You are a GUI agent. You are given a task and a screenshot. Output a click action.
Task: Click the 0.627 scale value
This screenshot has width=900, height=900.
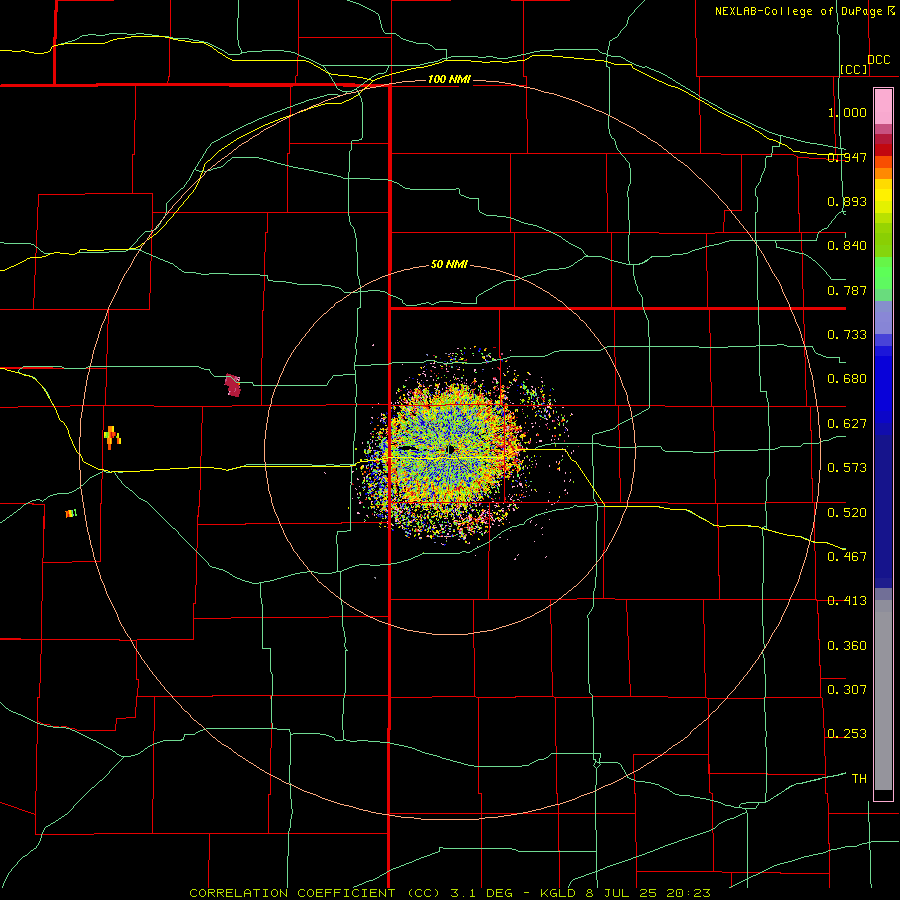847,424
